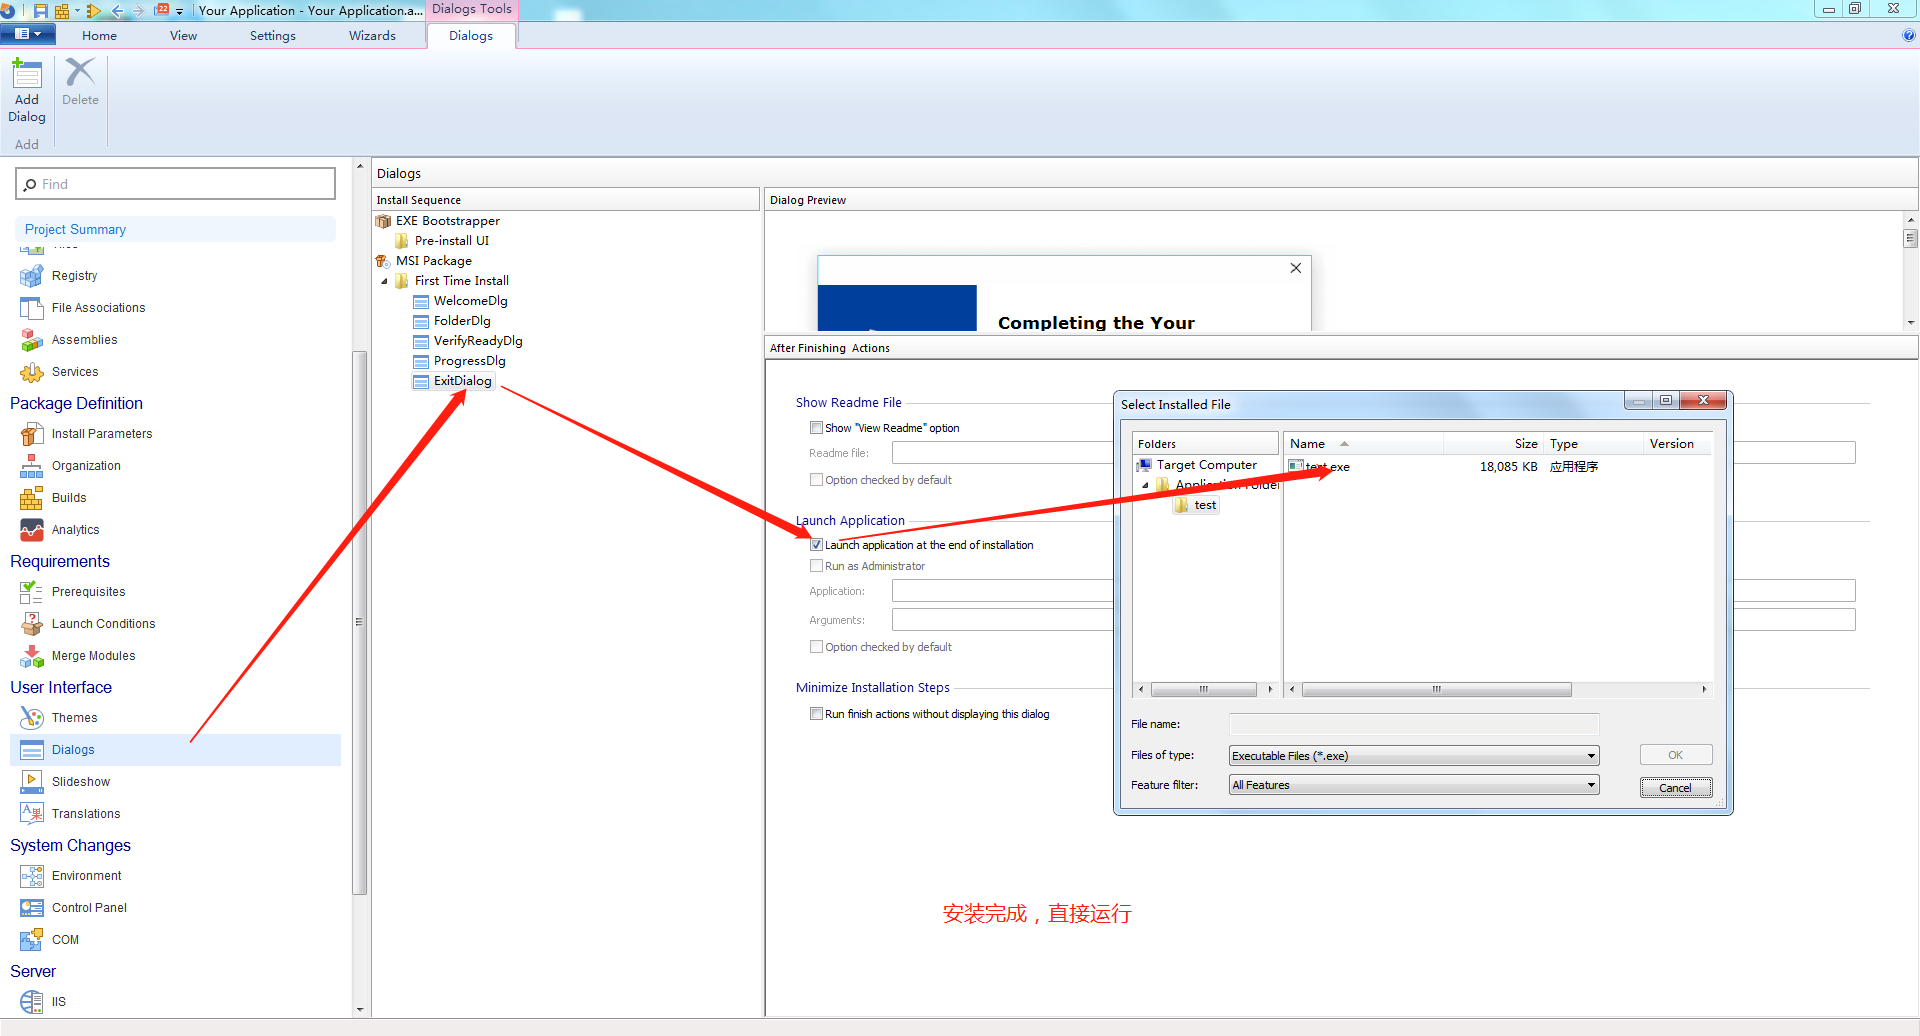Open the Files of type dropdown
The height and width of the screenshot is (1036, 1920).
tap(1590, 755)
